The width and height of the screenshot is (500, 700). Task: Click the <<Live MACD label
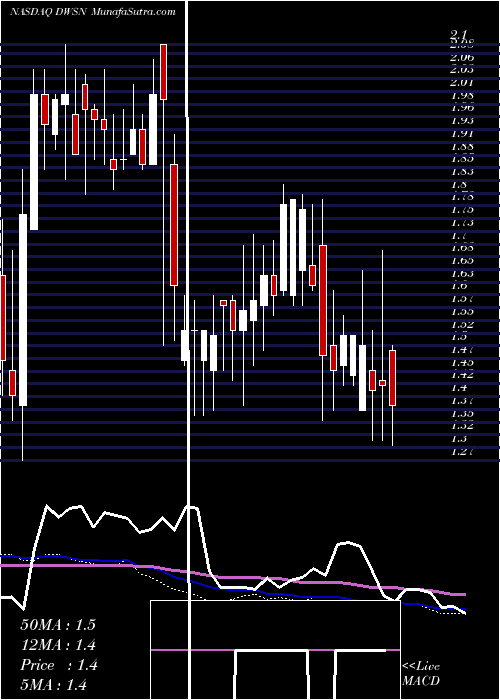pyautogui.click(x=421, y=674)
